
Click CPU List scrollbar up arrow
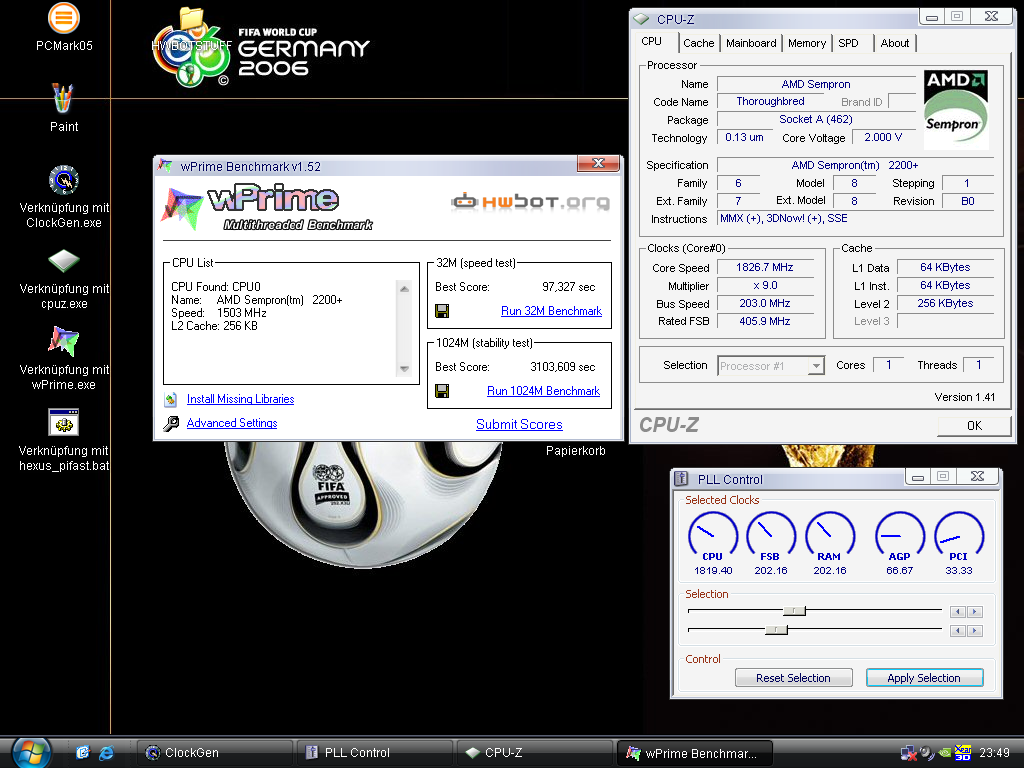pos(404,289)
